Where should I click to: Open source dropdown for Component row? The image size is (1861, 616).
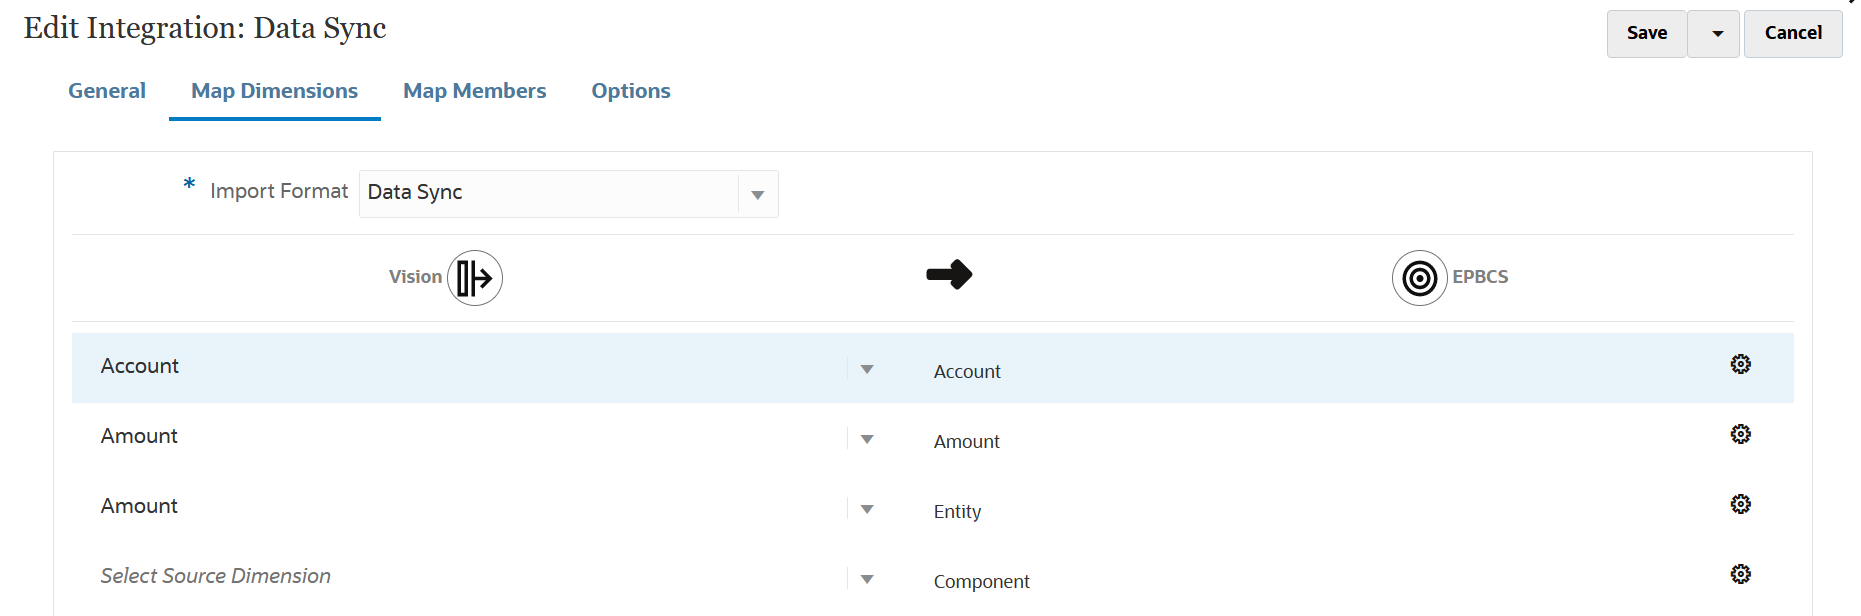(867, 580)
